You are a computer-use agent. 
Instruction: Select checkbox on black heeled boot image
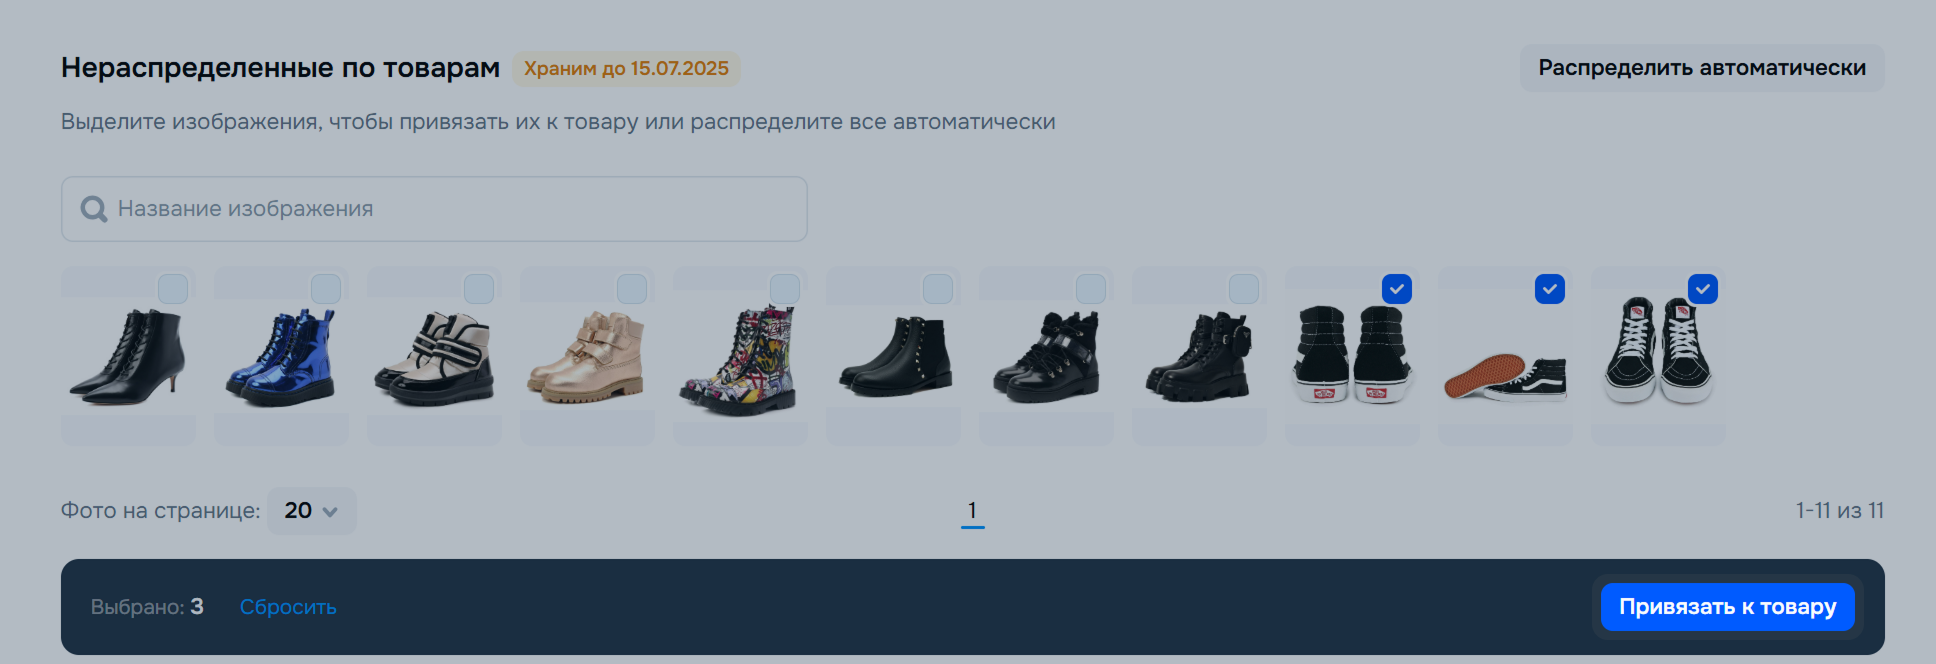173,289
